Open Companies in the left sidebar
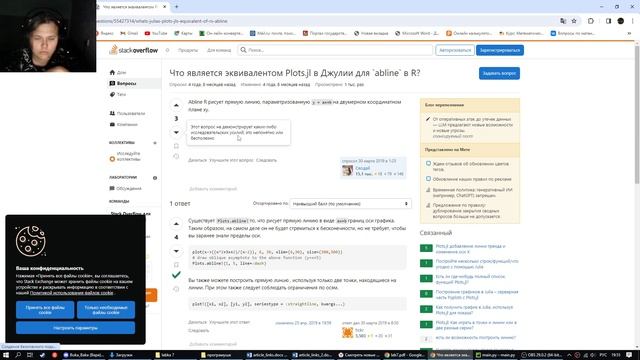The width and height of the screenshot is (640, 360). (124, 124)
